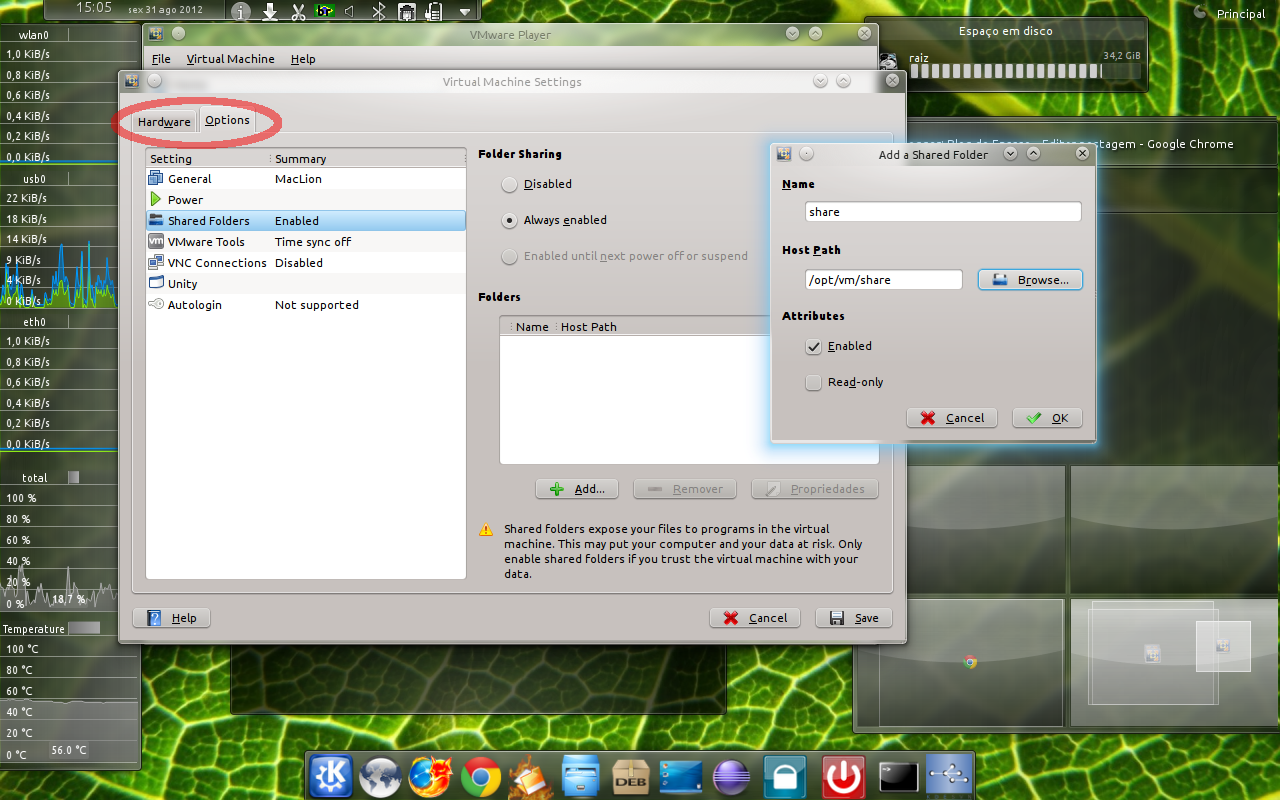
Task: Click the Bluetooth tray icon
Action: click(379, 12)
